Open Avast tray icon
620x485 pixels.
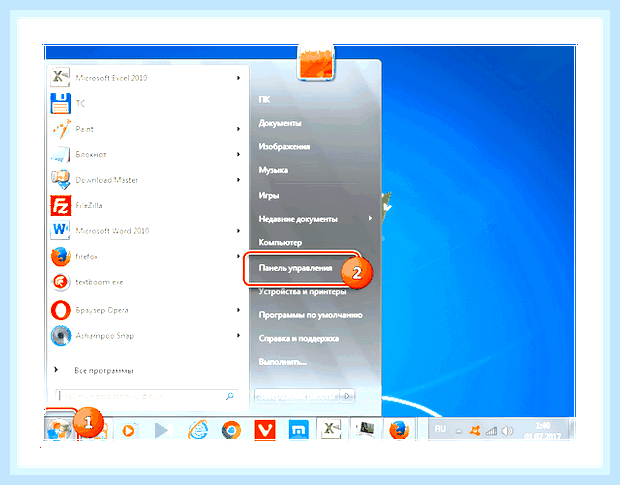(474, 430)
